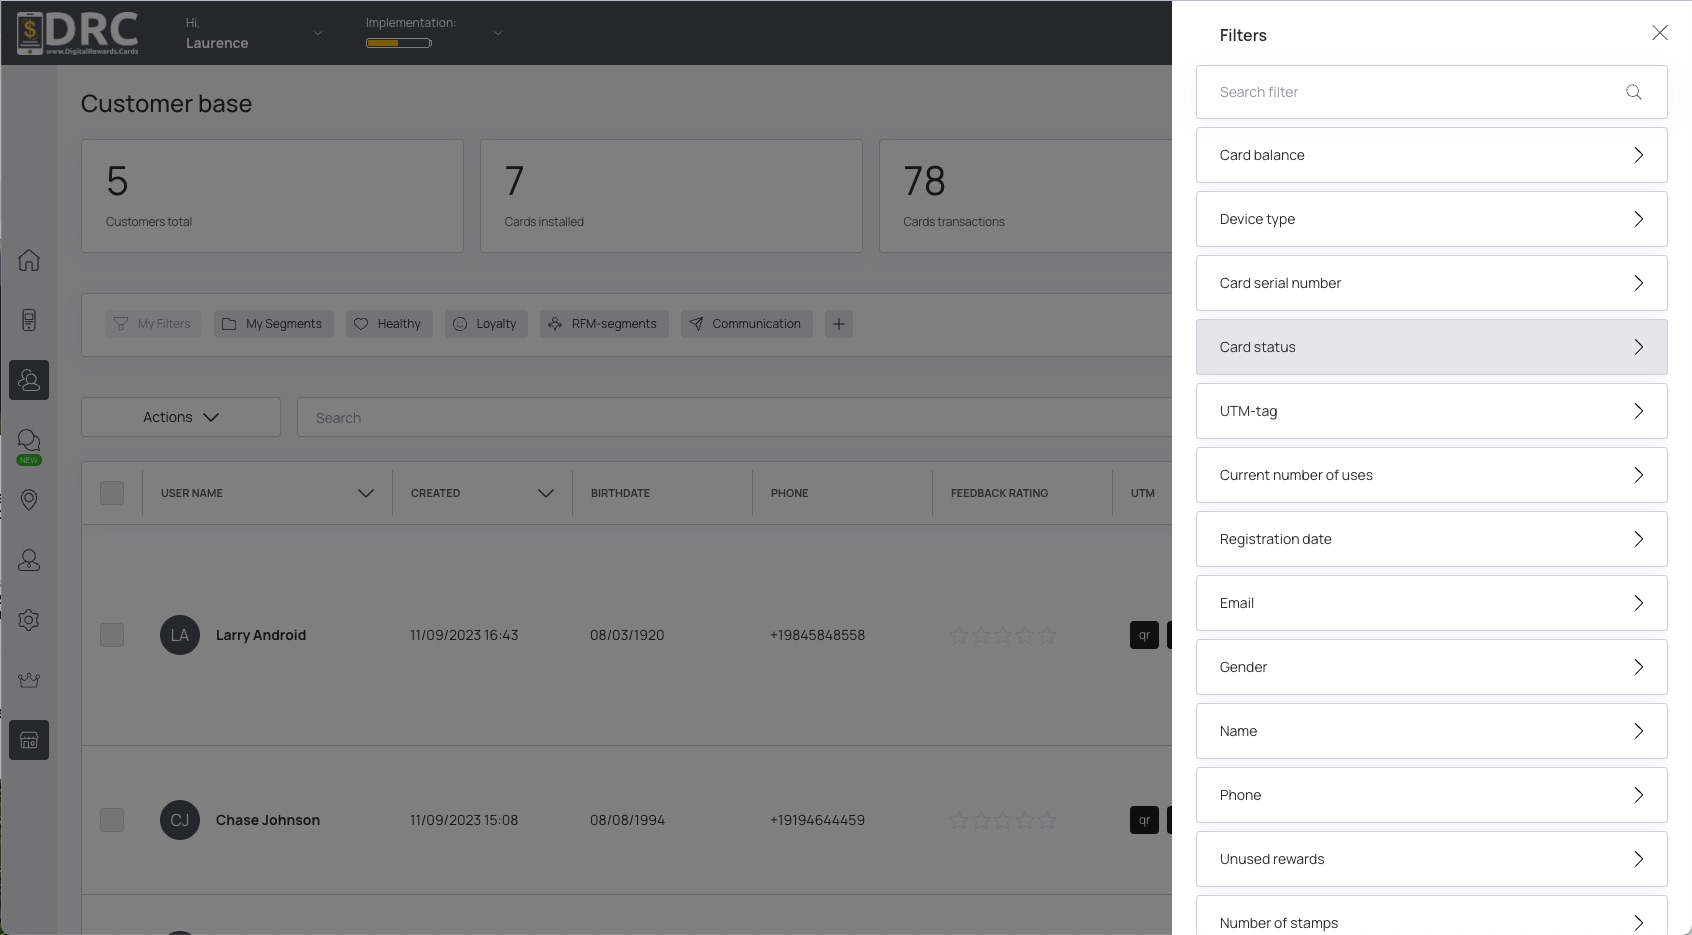Expand the UTM-tag filter
1692x935 pixels.
1431,411
